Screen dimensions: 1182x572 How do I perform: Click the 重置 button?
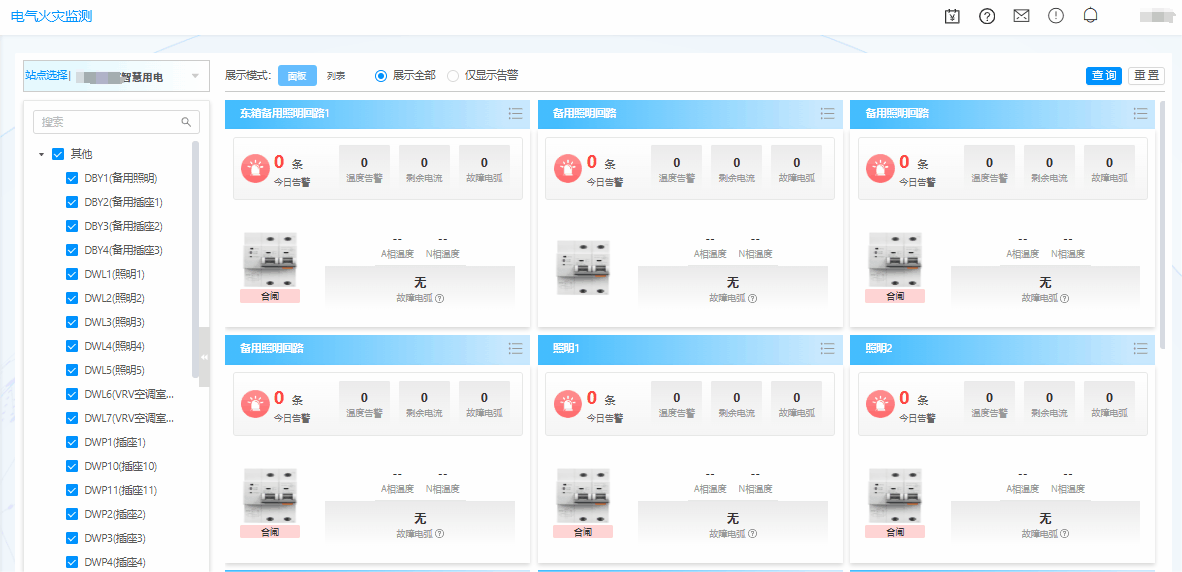pos(1146,76)
